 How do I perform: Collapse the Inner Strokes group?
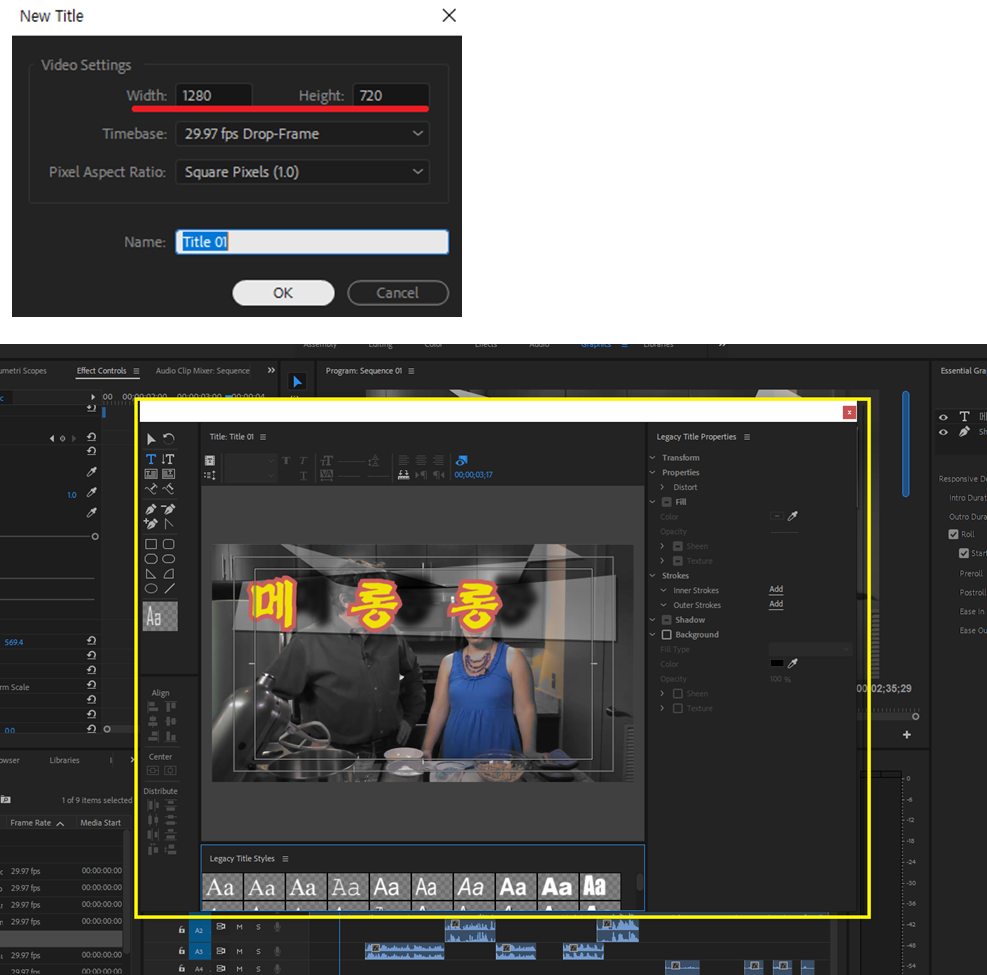pos(663,590)
